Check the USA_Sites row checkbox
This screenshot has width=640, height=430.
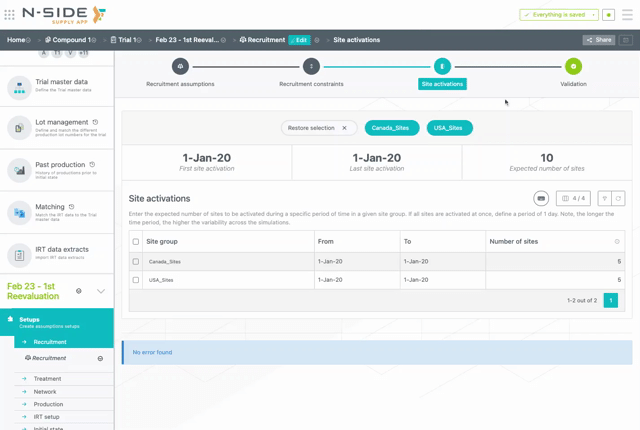point(136,280)
